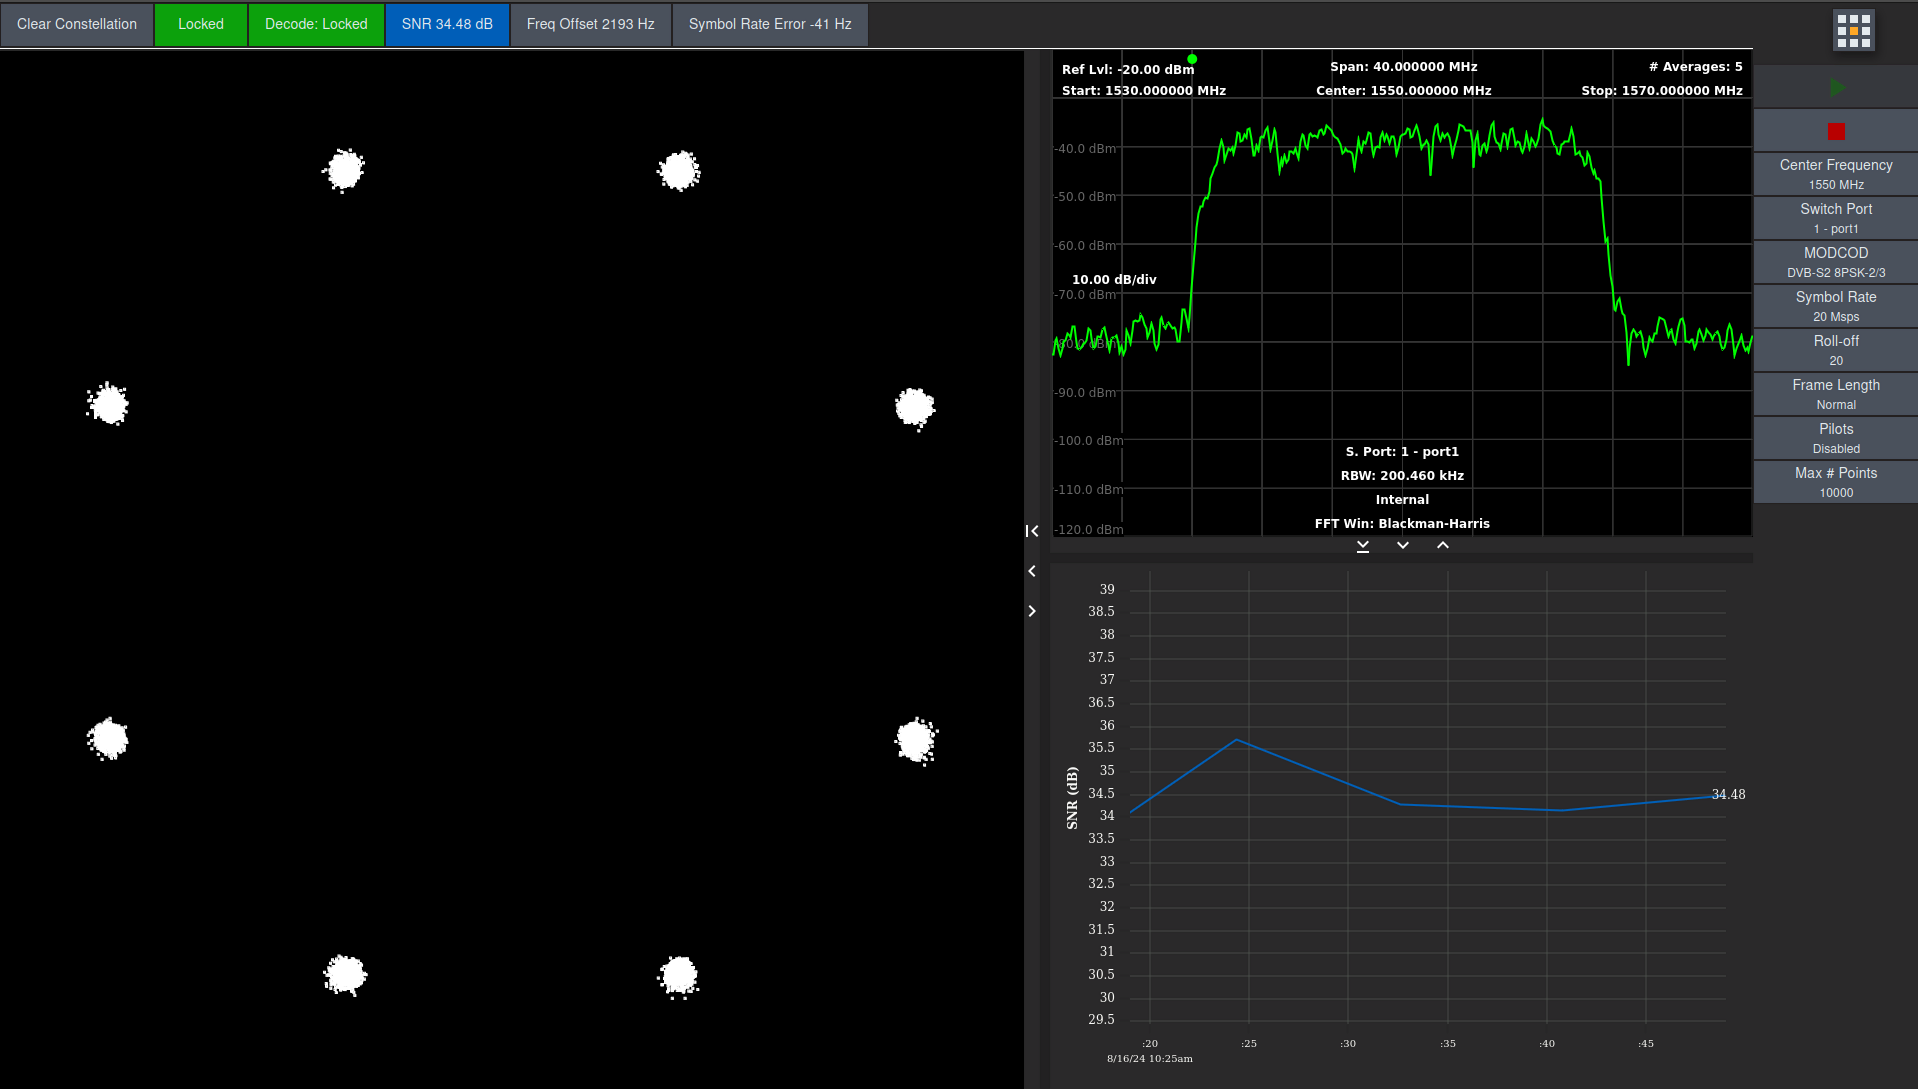Click the left chevron on panel divider

coord(1032,571)
